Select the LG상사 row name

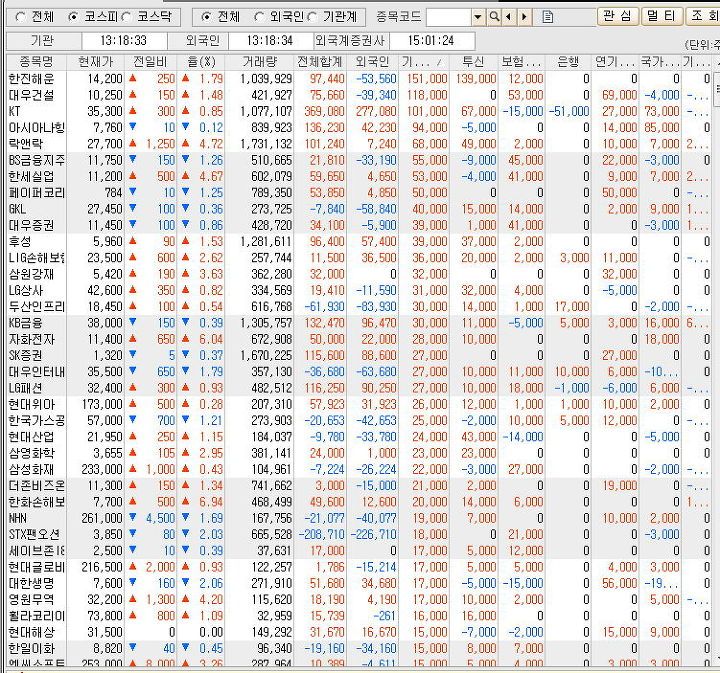(26, 291)
